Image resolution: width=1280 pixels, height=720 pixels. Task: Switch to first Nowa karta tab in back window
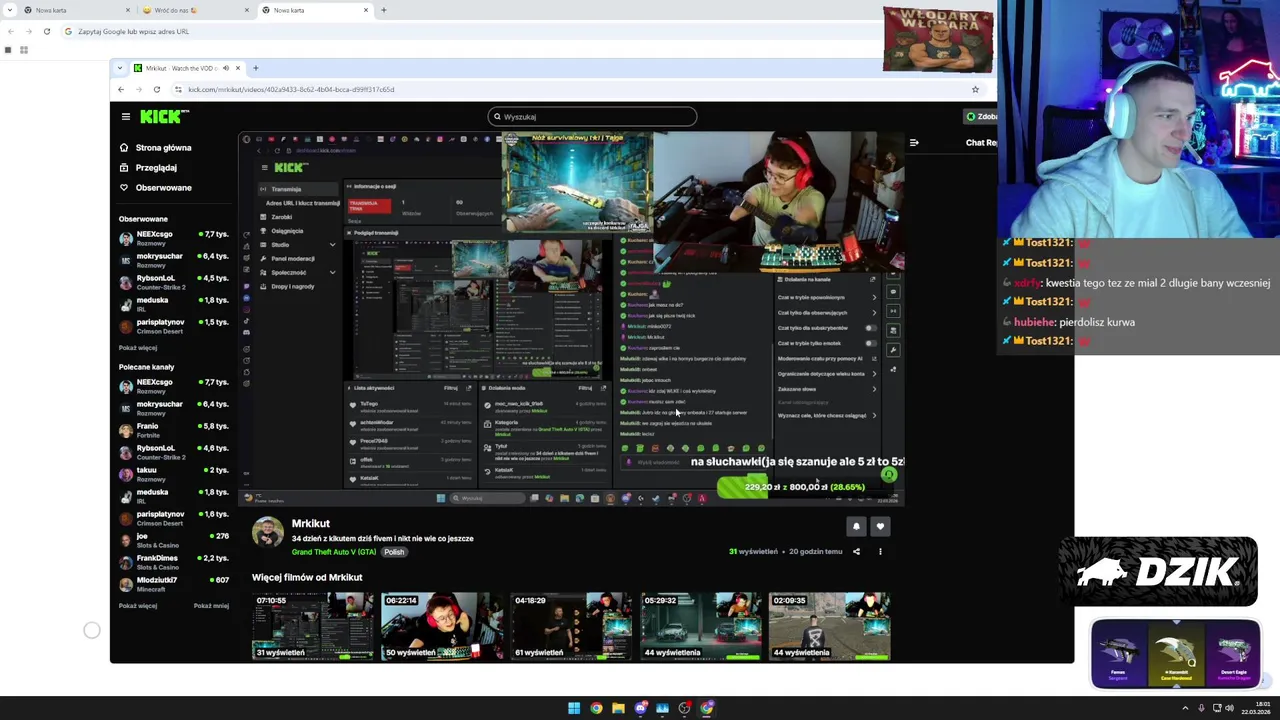point(78,10)
